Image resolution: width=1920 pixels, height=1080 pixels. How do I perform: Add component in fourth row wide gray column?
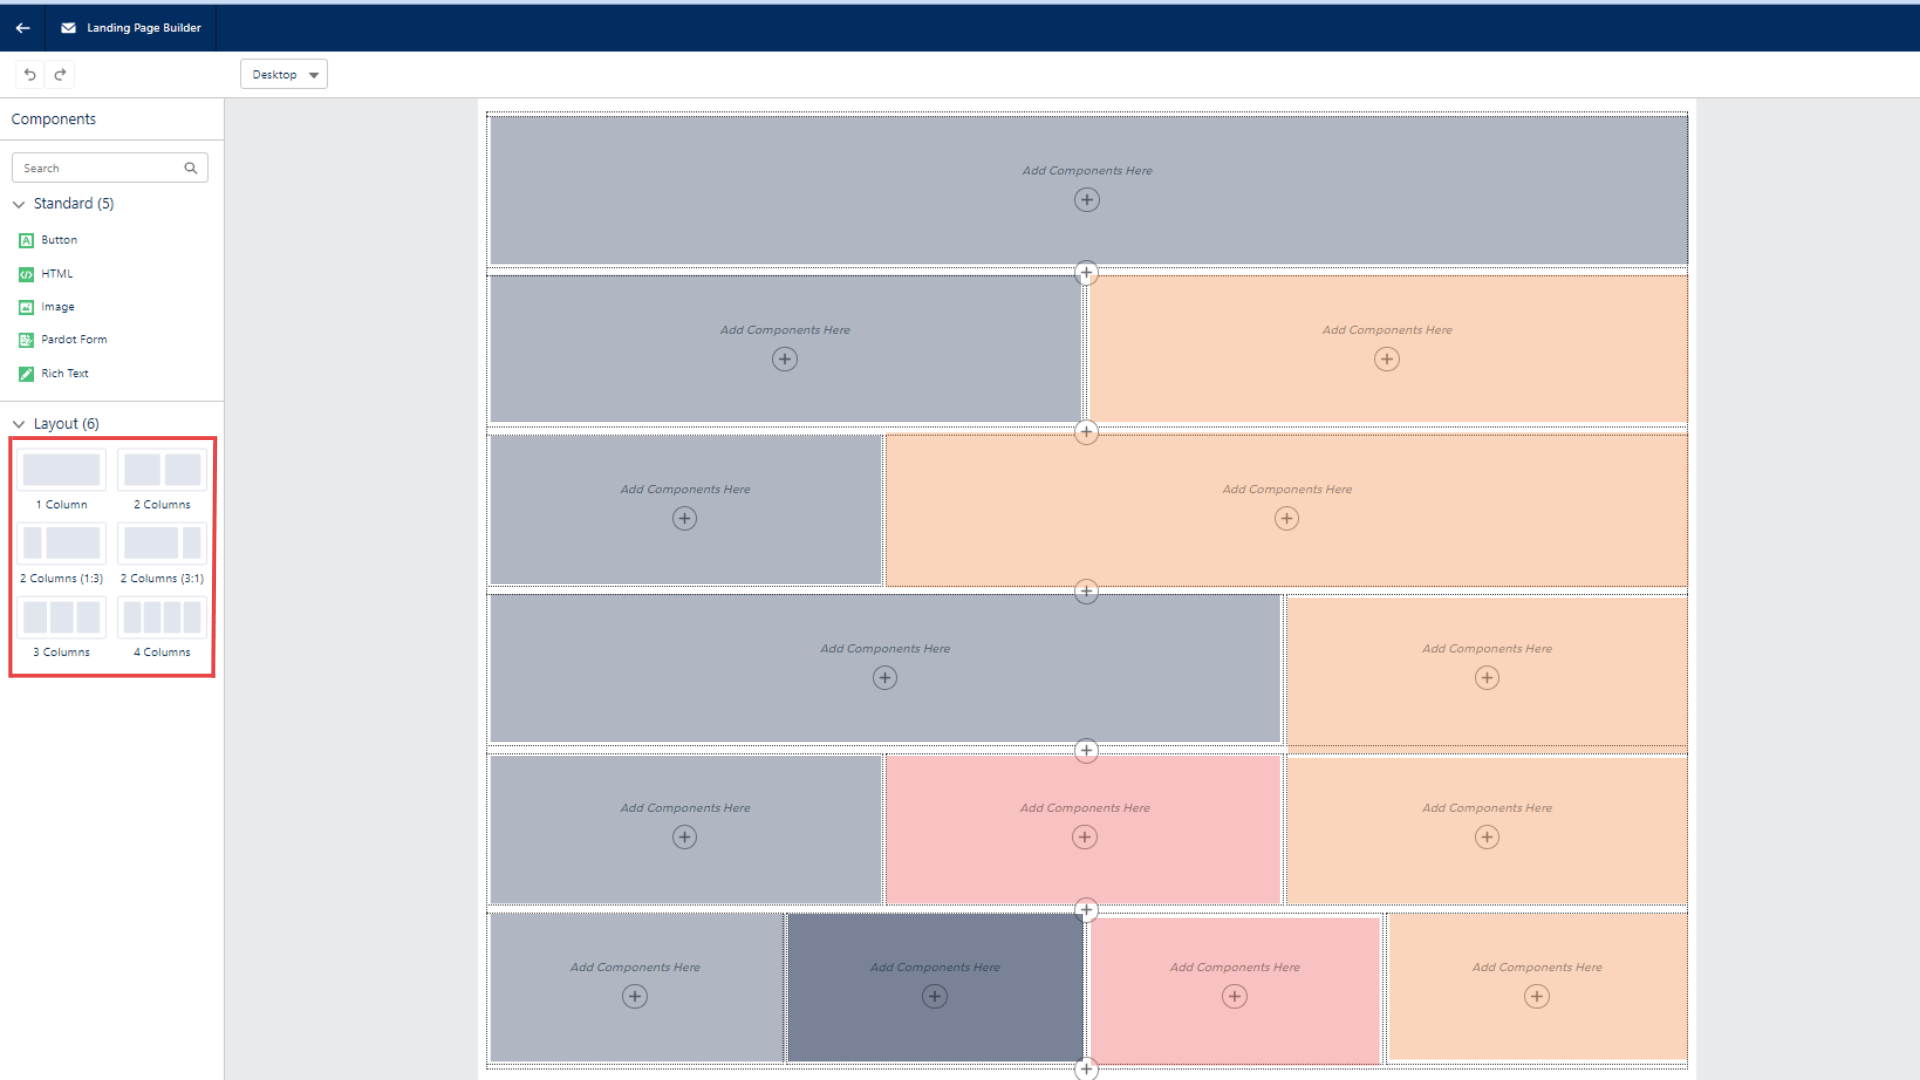pyautogui.click(x=885, y=678)
